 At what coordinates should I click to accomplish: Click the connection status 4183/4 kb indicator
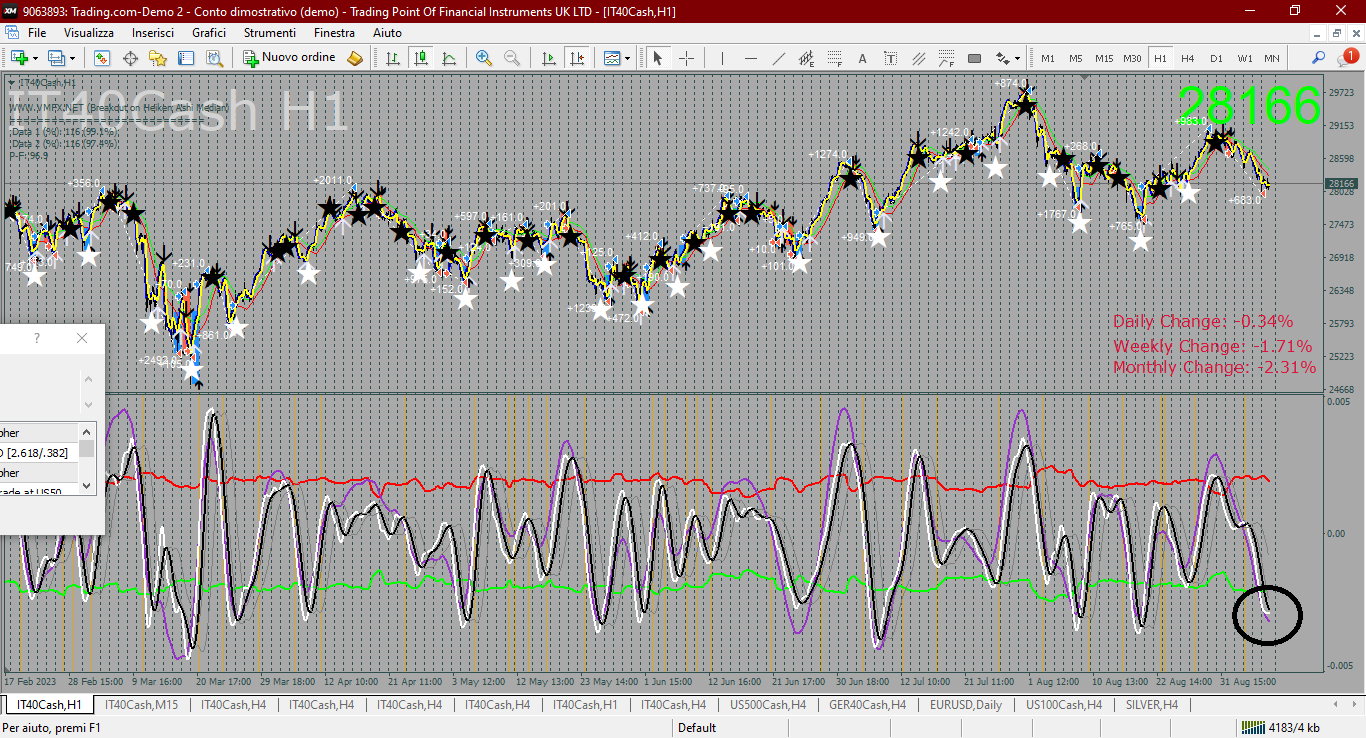(1280, 728)
